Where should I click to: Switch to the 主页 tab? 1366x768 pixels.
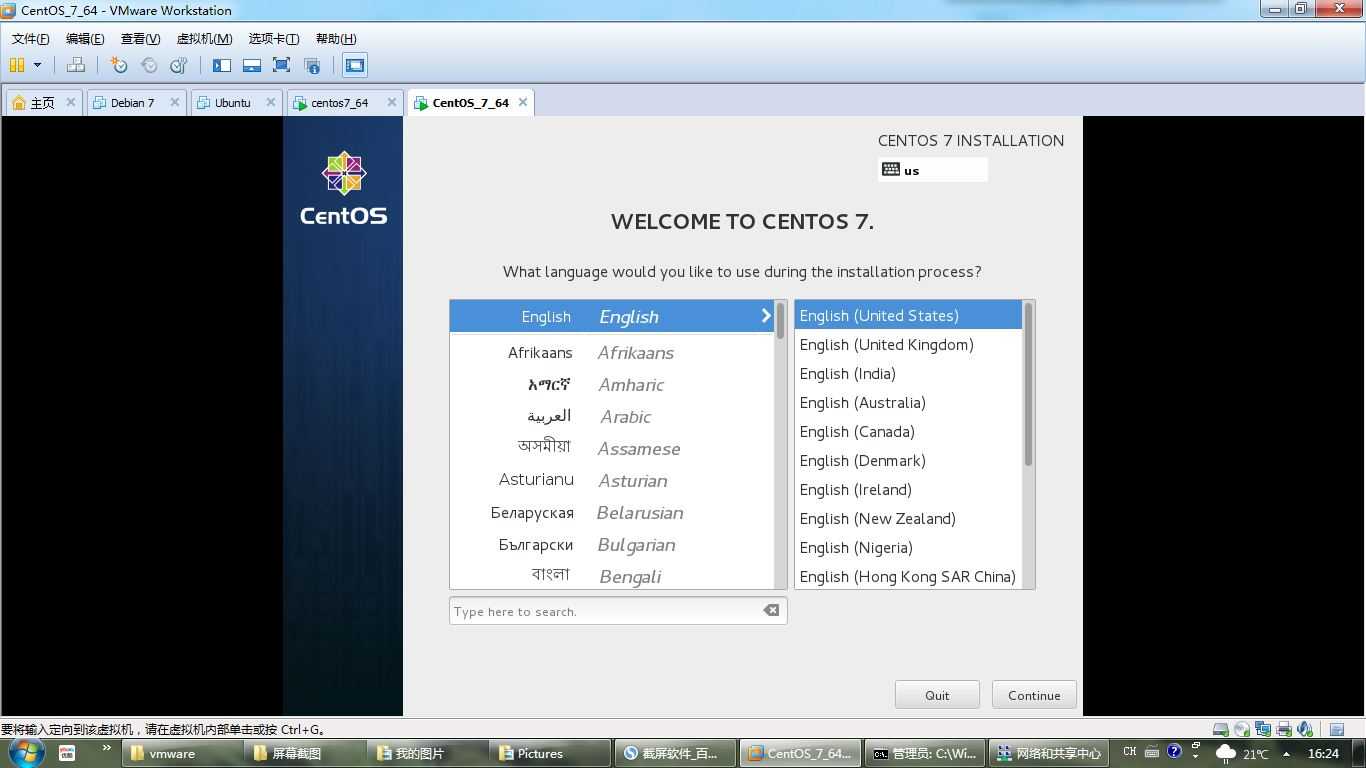coord(43,102)
